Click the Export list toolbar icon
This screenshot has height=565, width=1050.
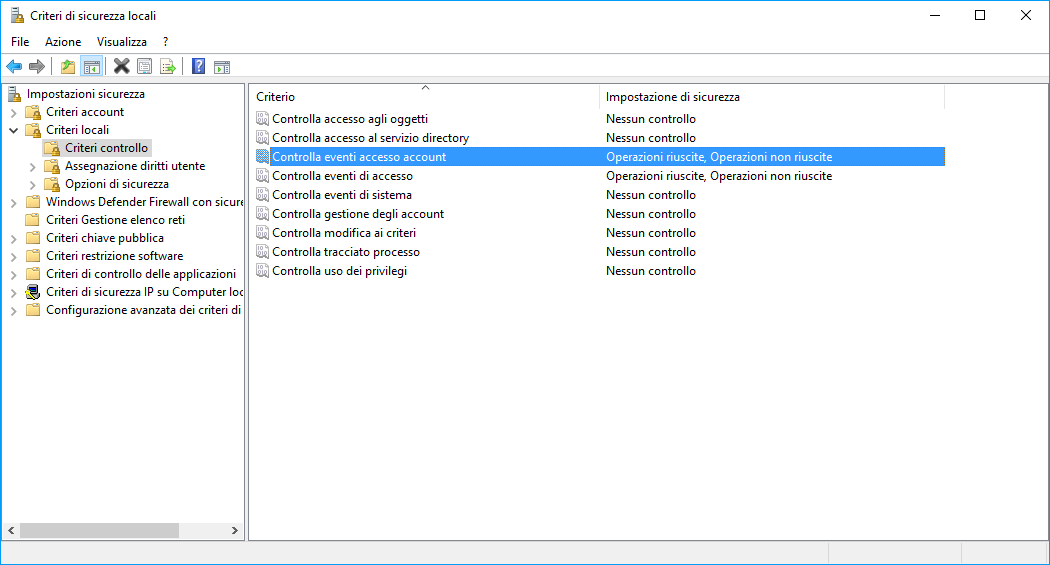coord(167,66)
